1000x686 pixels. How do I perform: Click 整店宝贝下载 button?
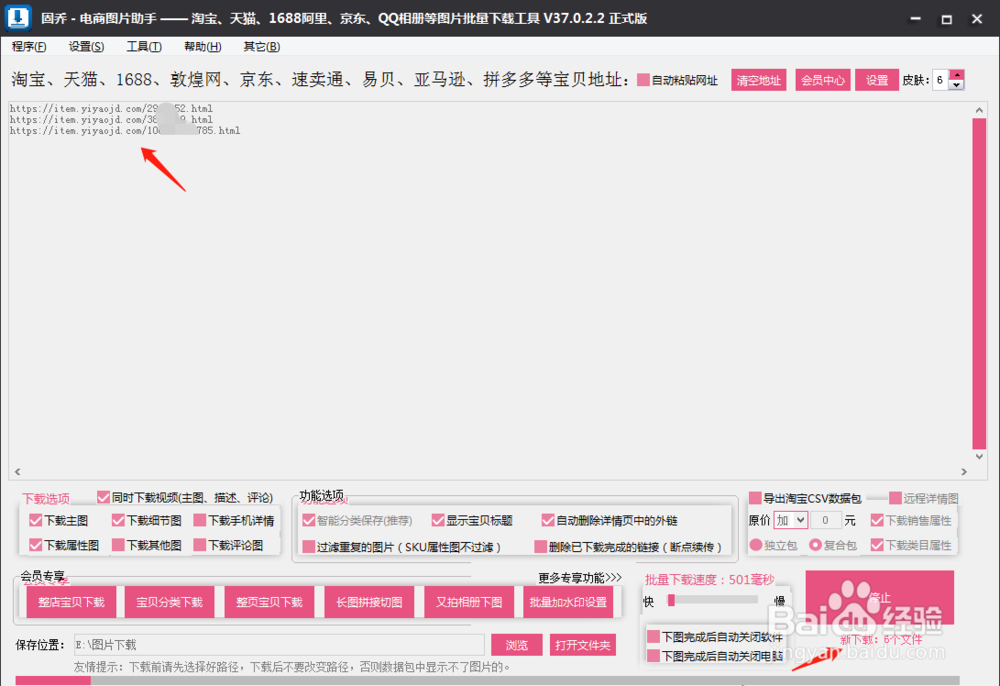click(x=71, y=602)
